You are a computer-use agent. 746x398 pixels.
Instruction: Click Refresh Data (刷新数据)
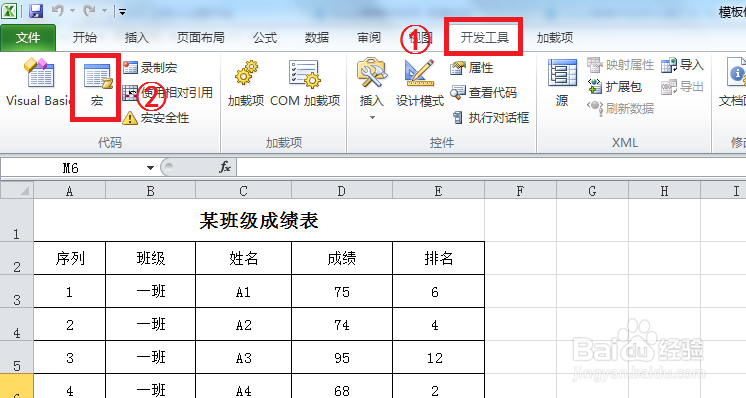coord(620,108)
